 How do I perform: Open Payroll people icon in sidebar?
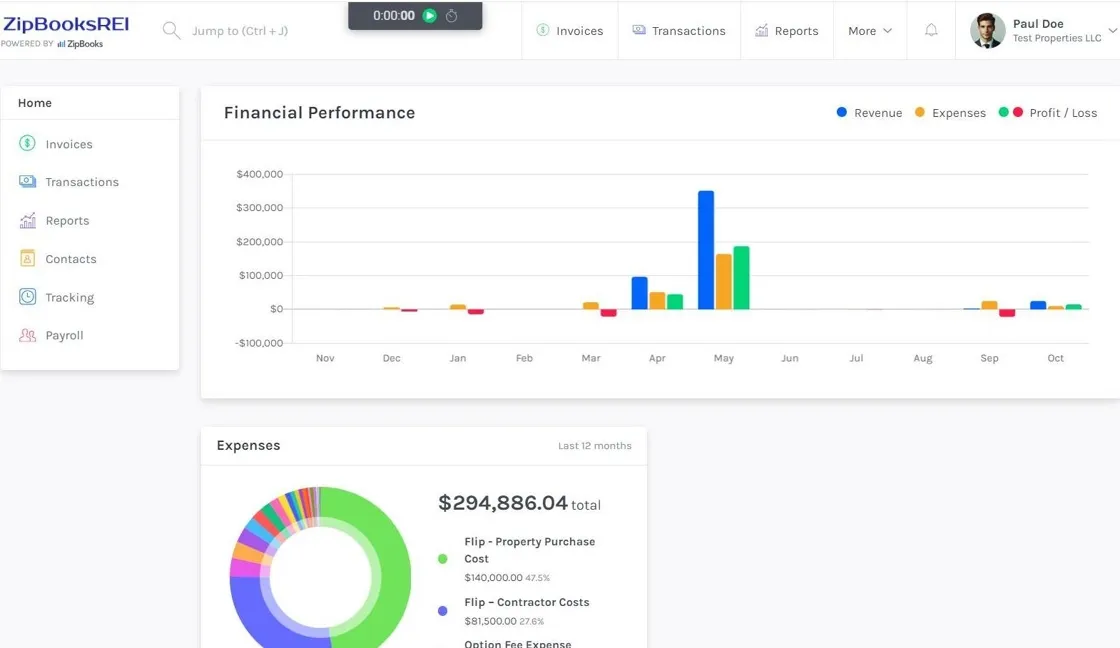[x=27, y=335]
